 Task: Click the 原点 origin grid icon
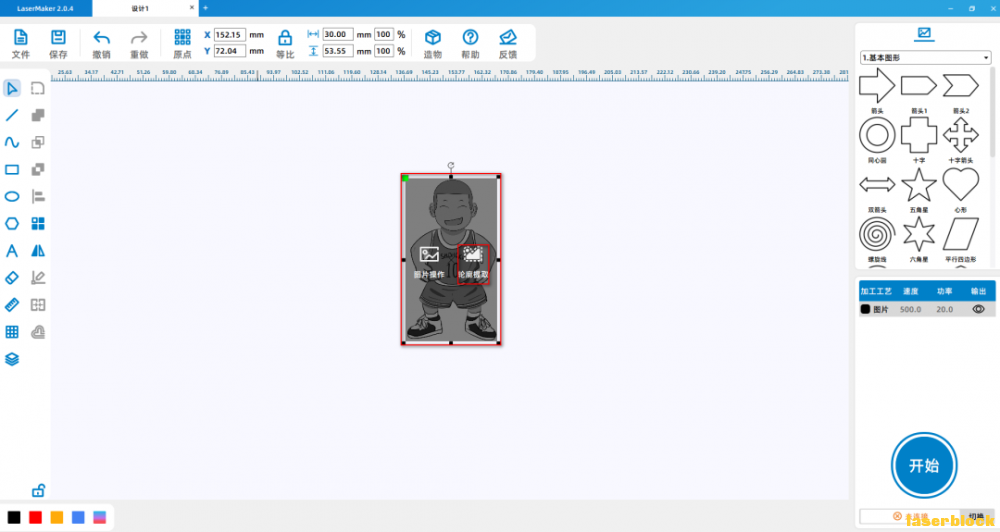(x=182, y=38)
